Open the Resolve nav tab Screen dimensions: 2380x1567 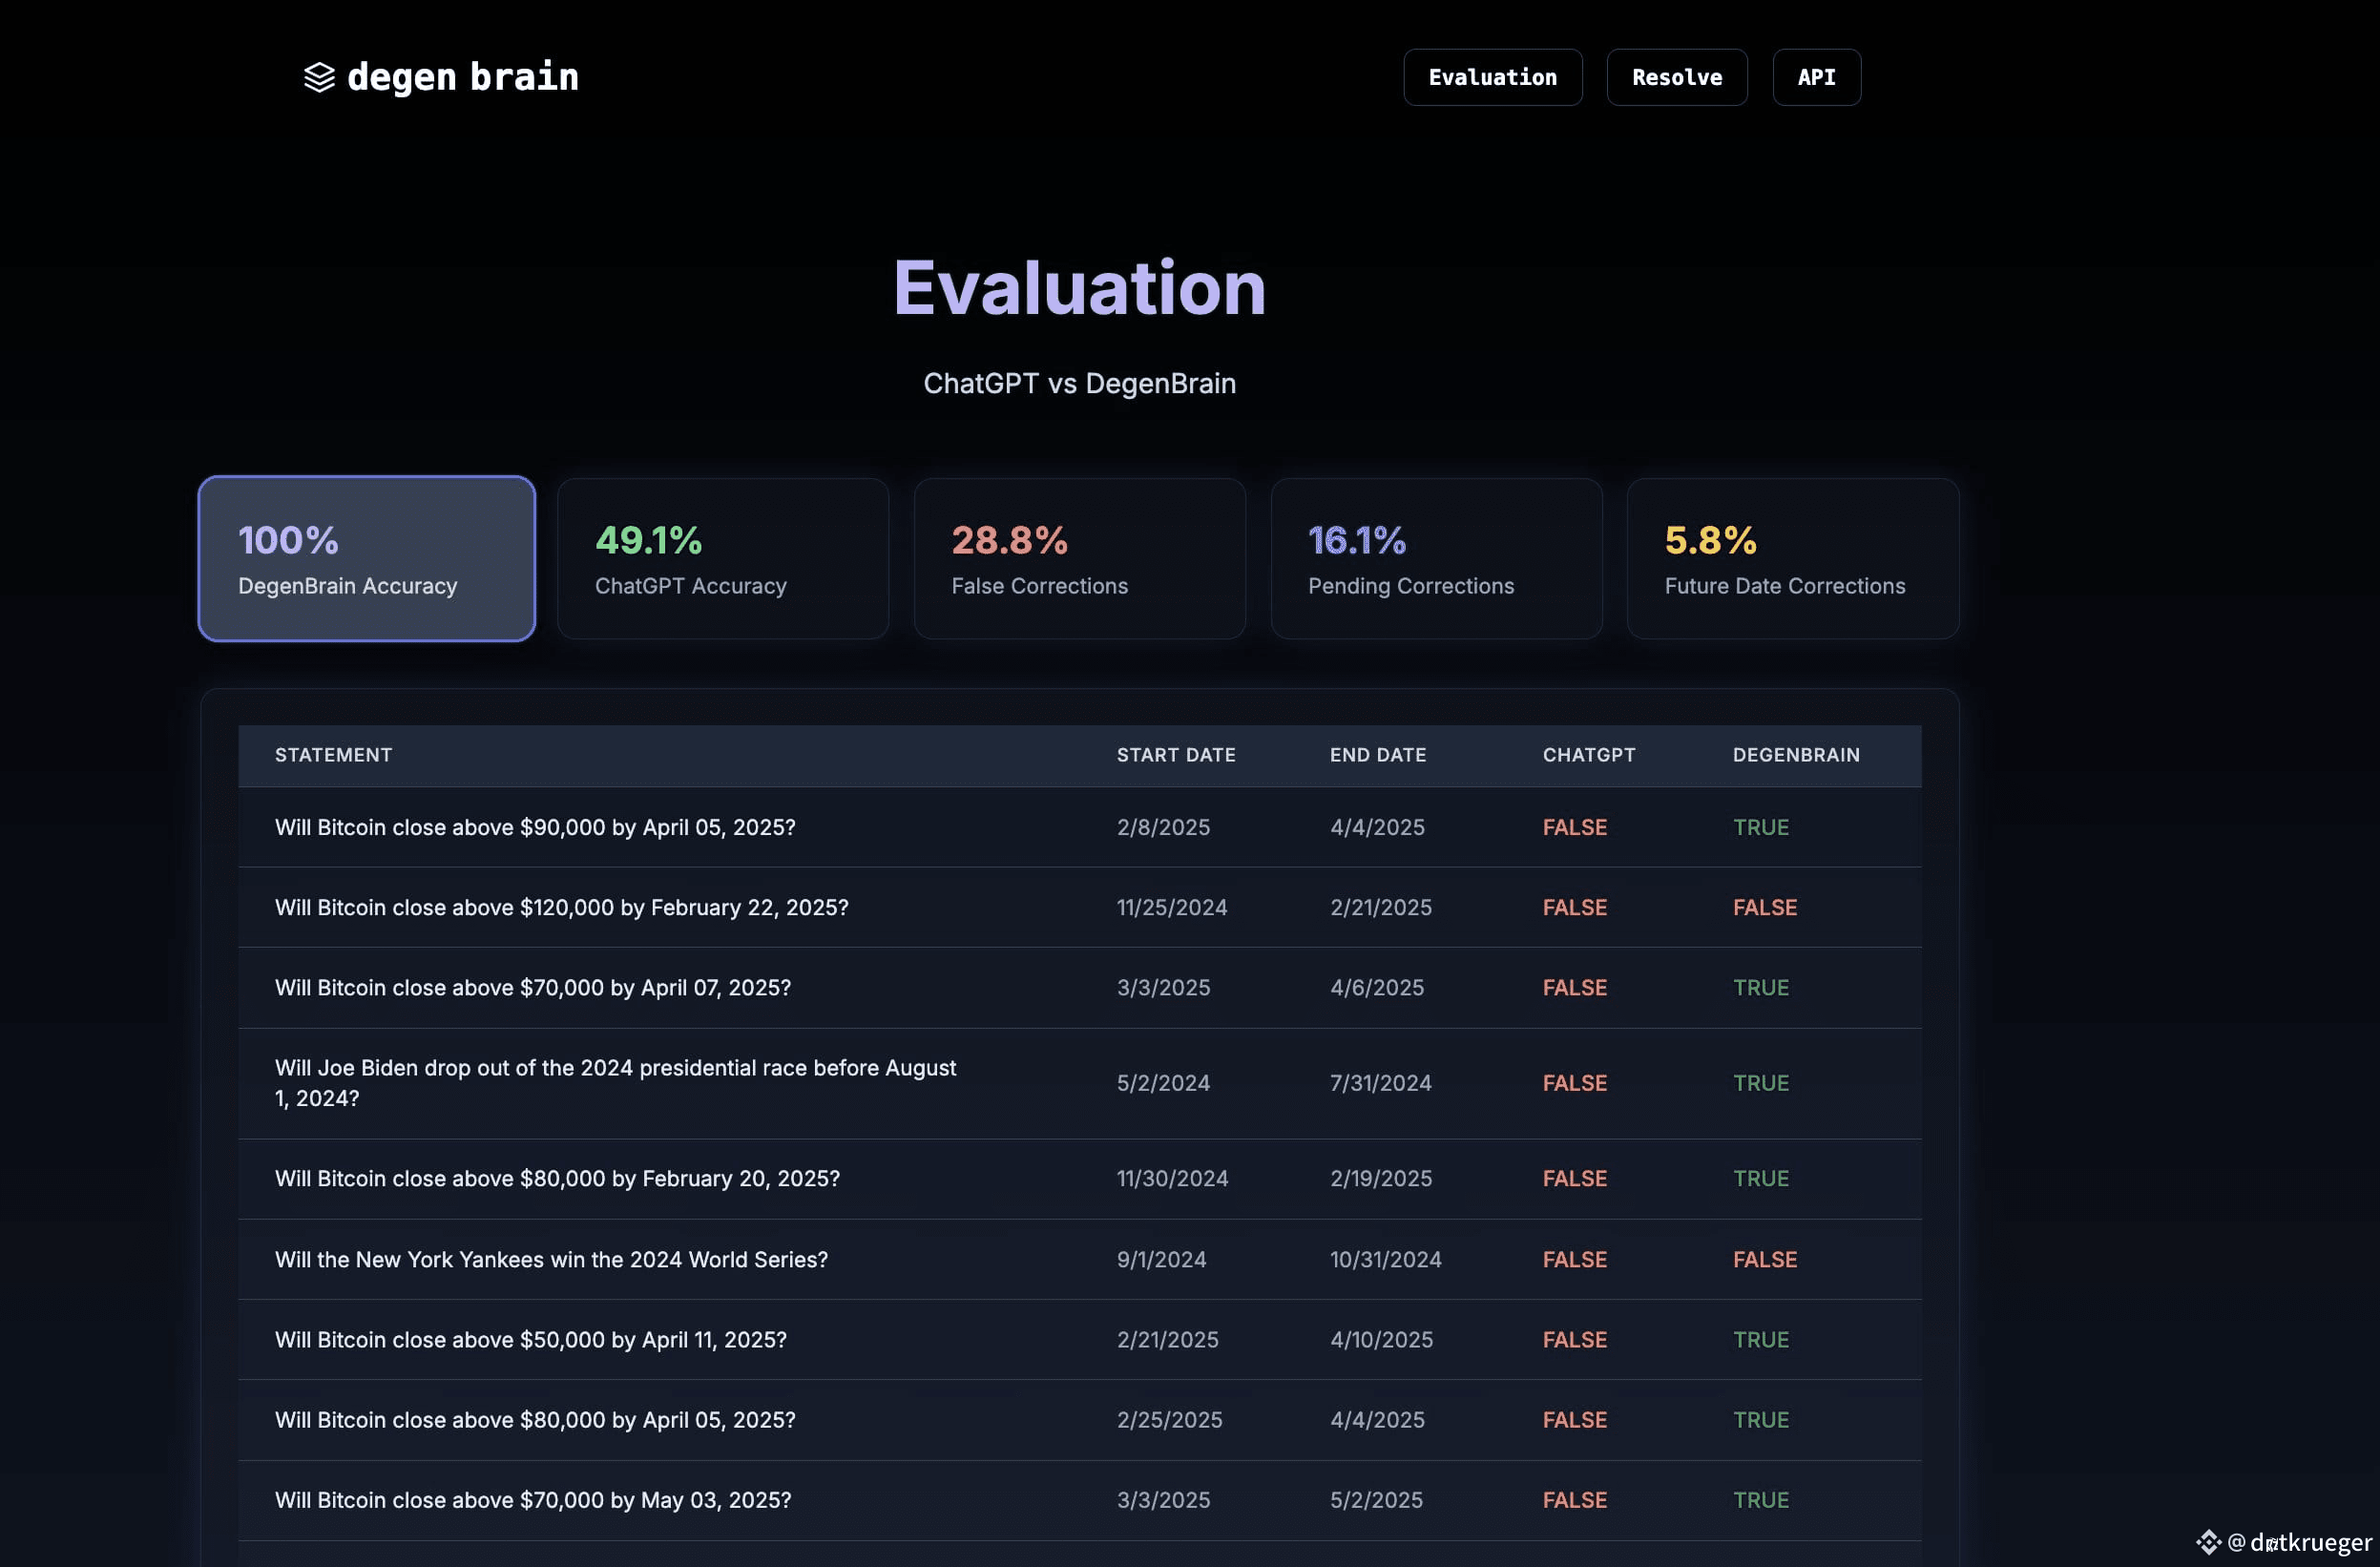(x=1676, y=77)
